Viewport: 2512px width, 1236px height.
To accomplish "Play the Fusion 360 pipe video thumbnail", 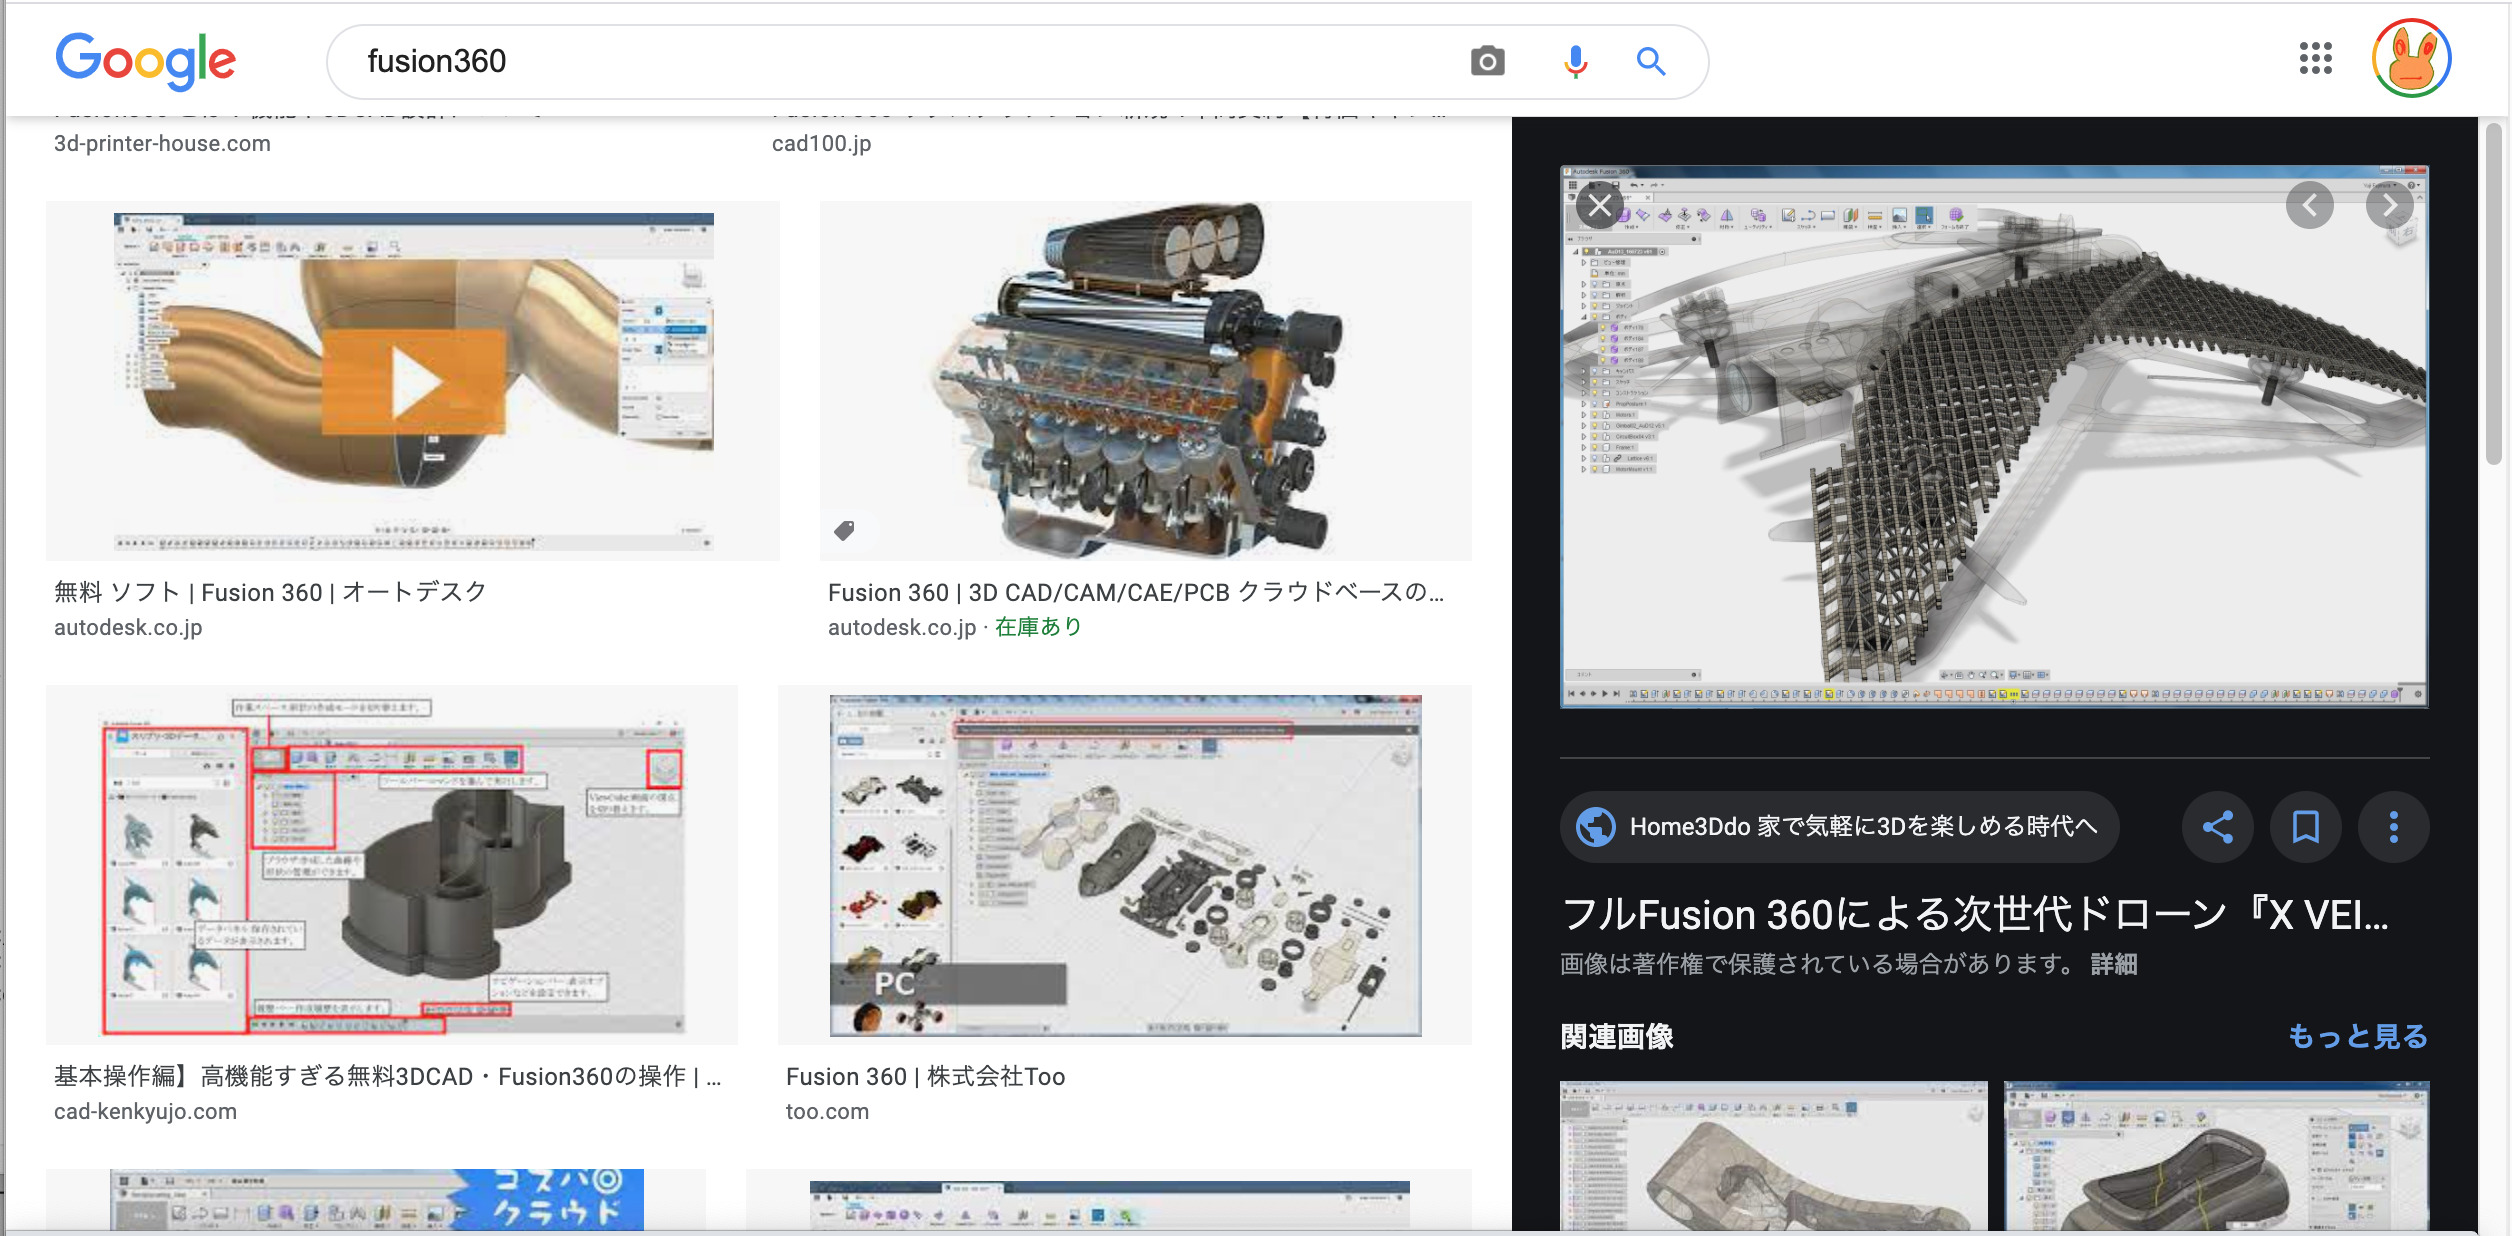I will (413, 383).
